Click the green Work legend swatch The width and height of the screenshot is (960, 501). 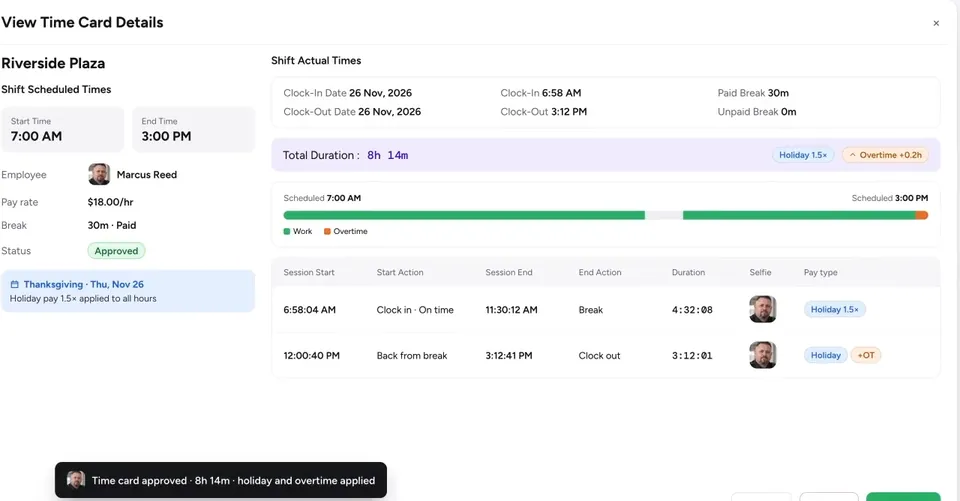(x=287, y=232)
